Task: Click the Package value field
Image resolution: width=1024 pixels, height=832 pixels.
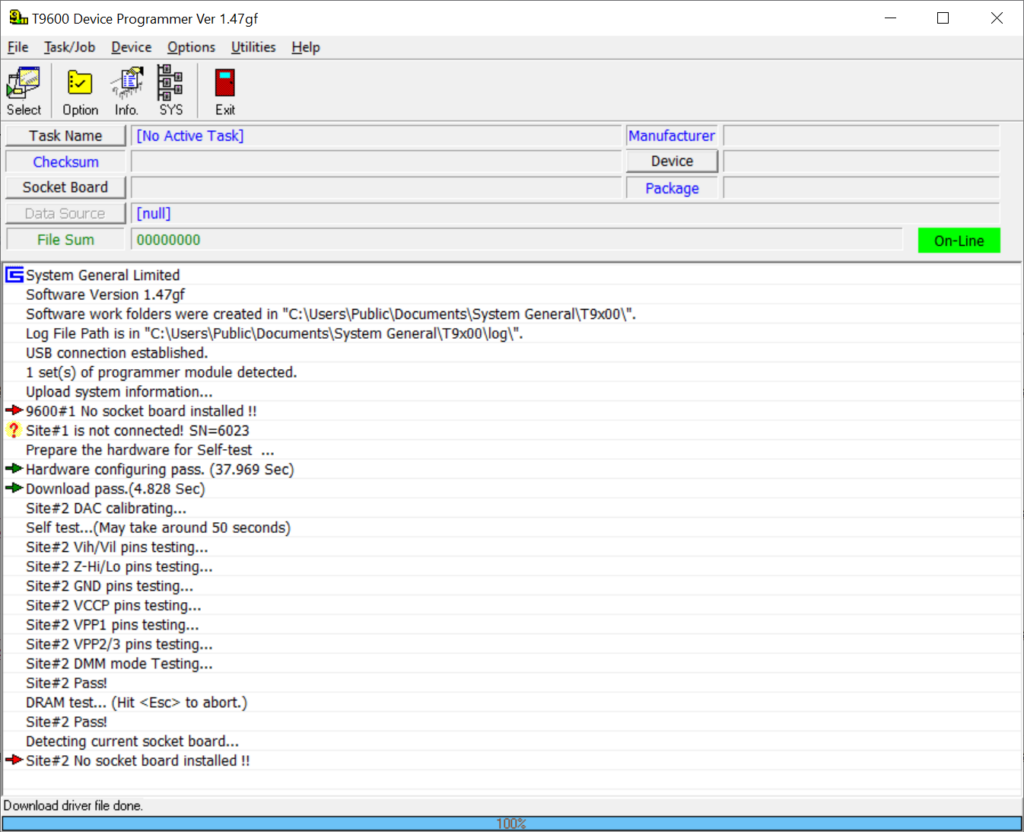Action: click(x=861, y=188)
